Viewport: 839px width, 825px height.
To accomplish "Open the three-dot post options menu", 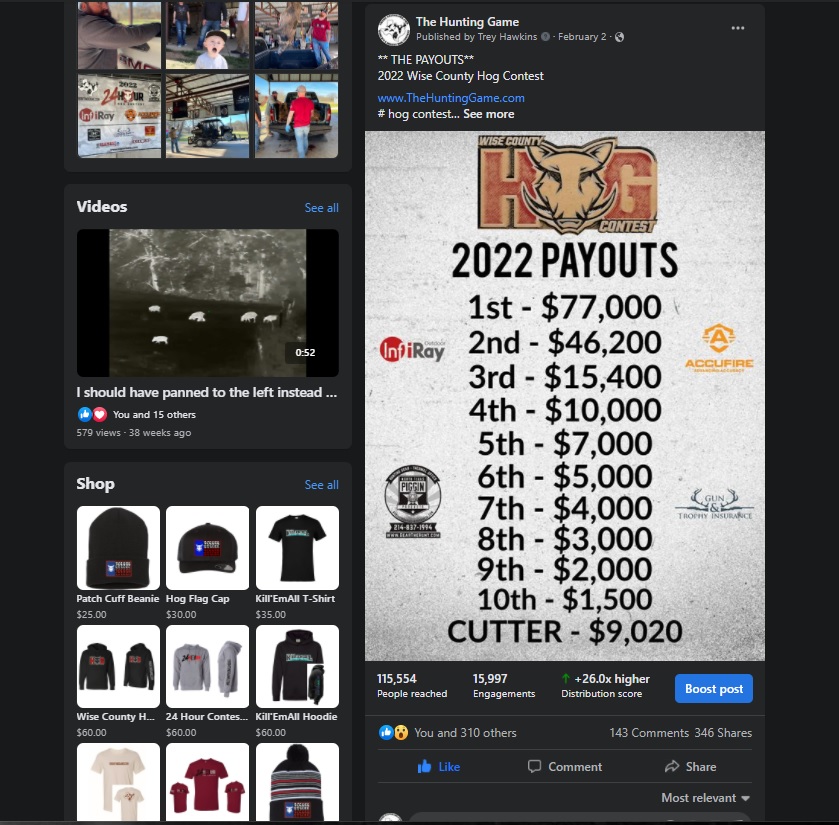I will point(737,28).
